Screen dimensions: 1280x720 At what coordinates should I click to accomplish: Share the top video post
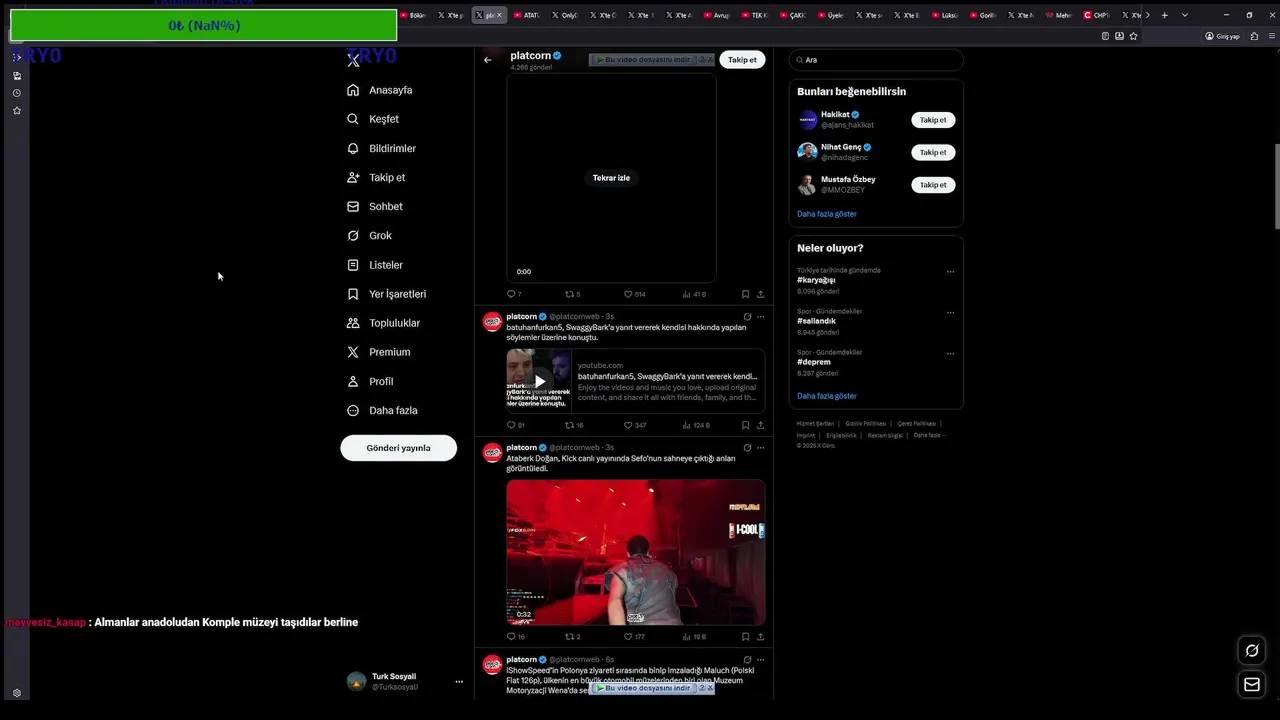click(760, 294)
